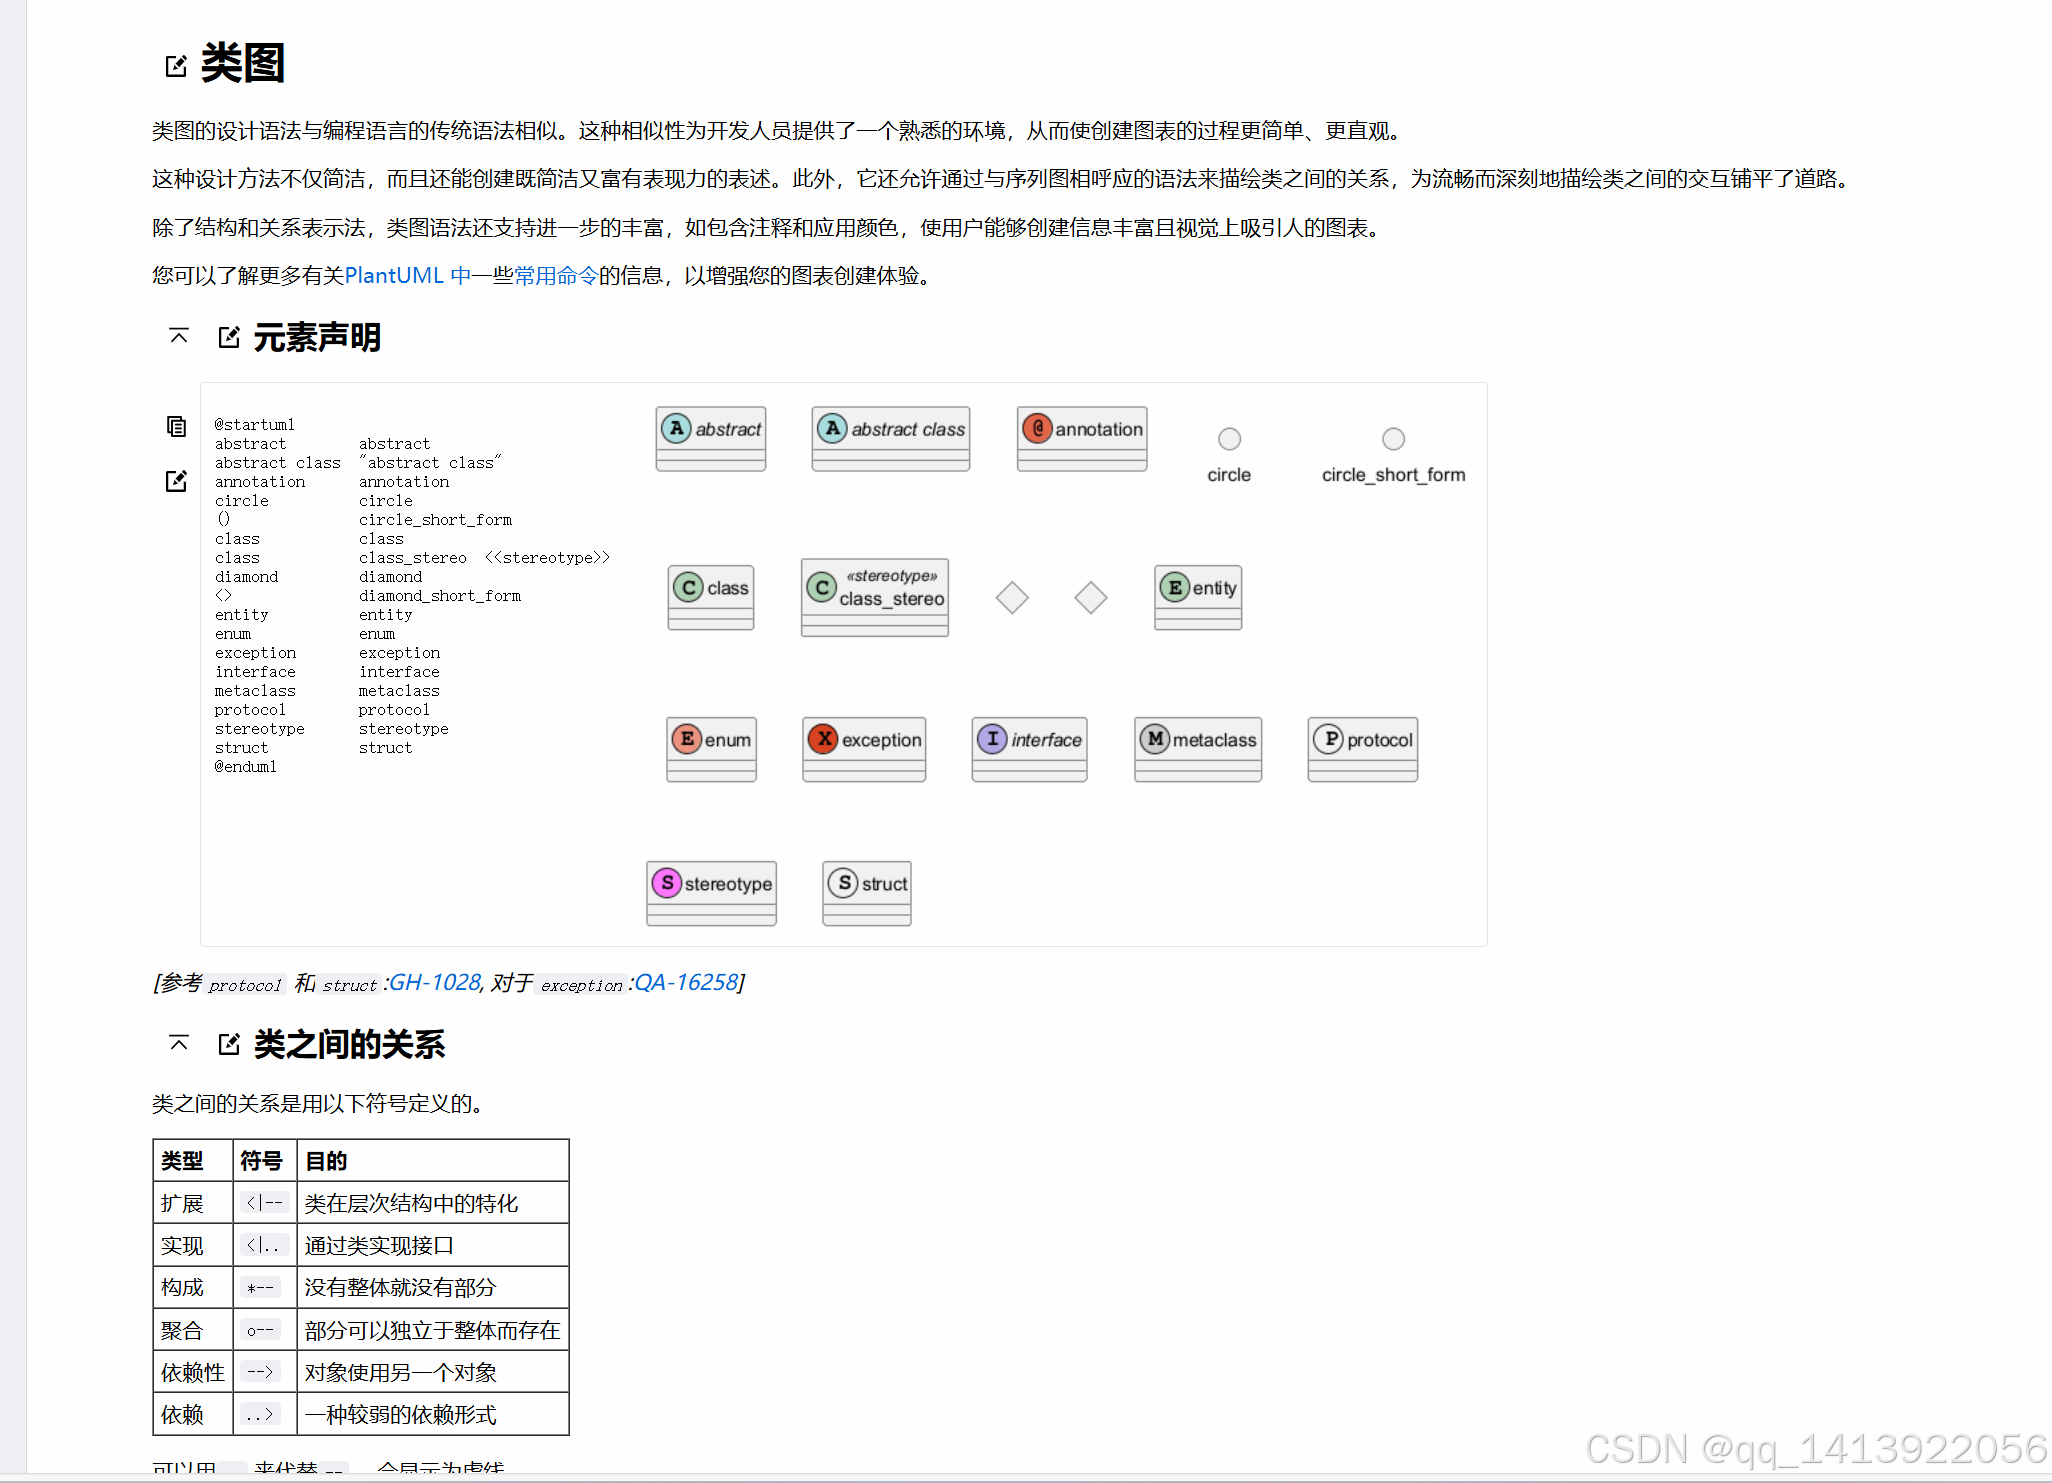Click the pink stereotype element icon
Image resolution: width=2052 pixels, height=1483 pixels.
click(667, 883)
